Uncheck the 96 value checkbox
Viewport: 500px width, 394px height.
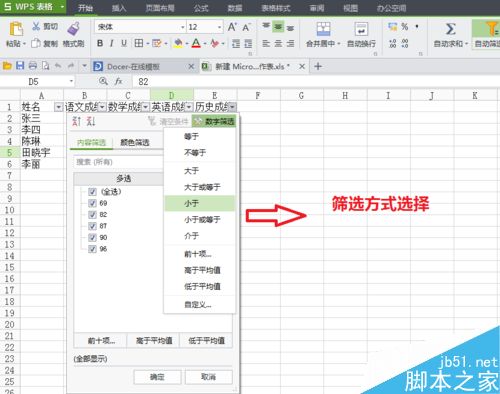point(92,249)
